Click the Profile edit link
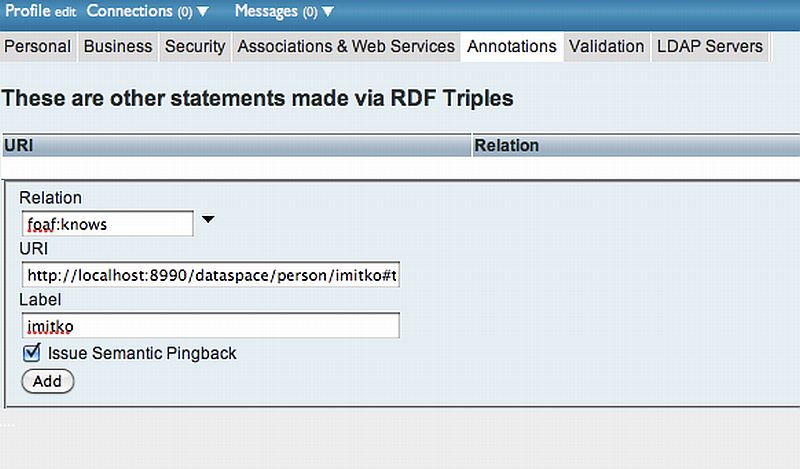The image size is (800, 469). [x=65, y=12]
